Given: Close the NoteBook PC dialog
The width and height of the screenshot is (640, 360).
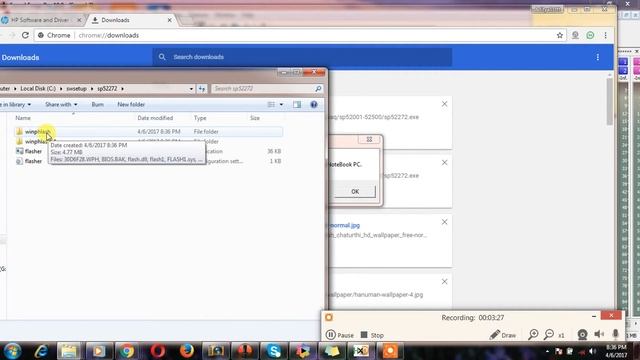Looking at the screenshot, I should coord(369,140).
